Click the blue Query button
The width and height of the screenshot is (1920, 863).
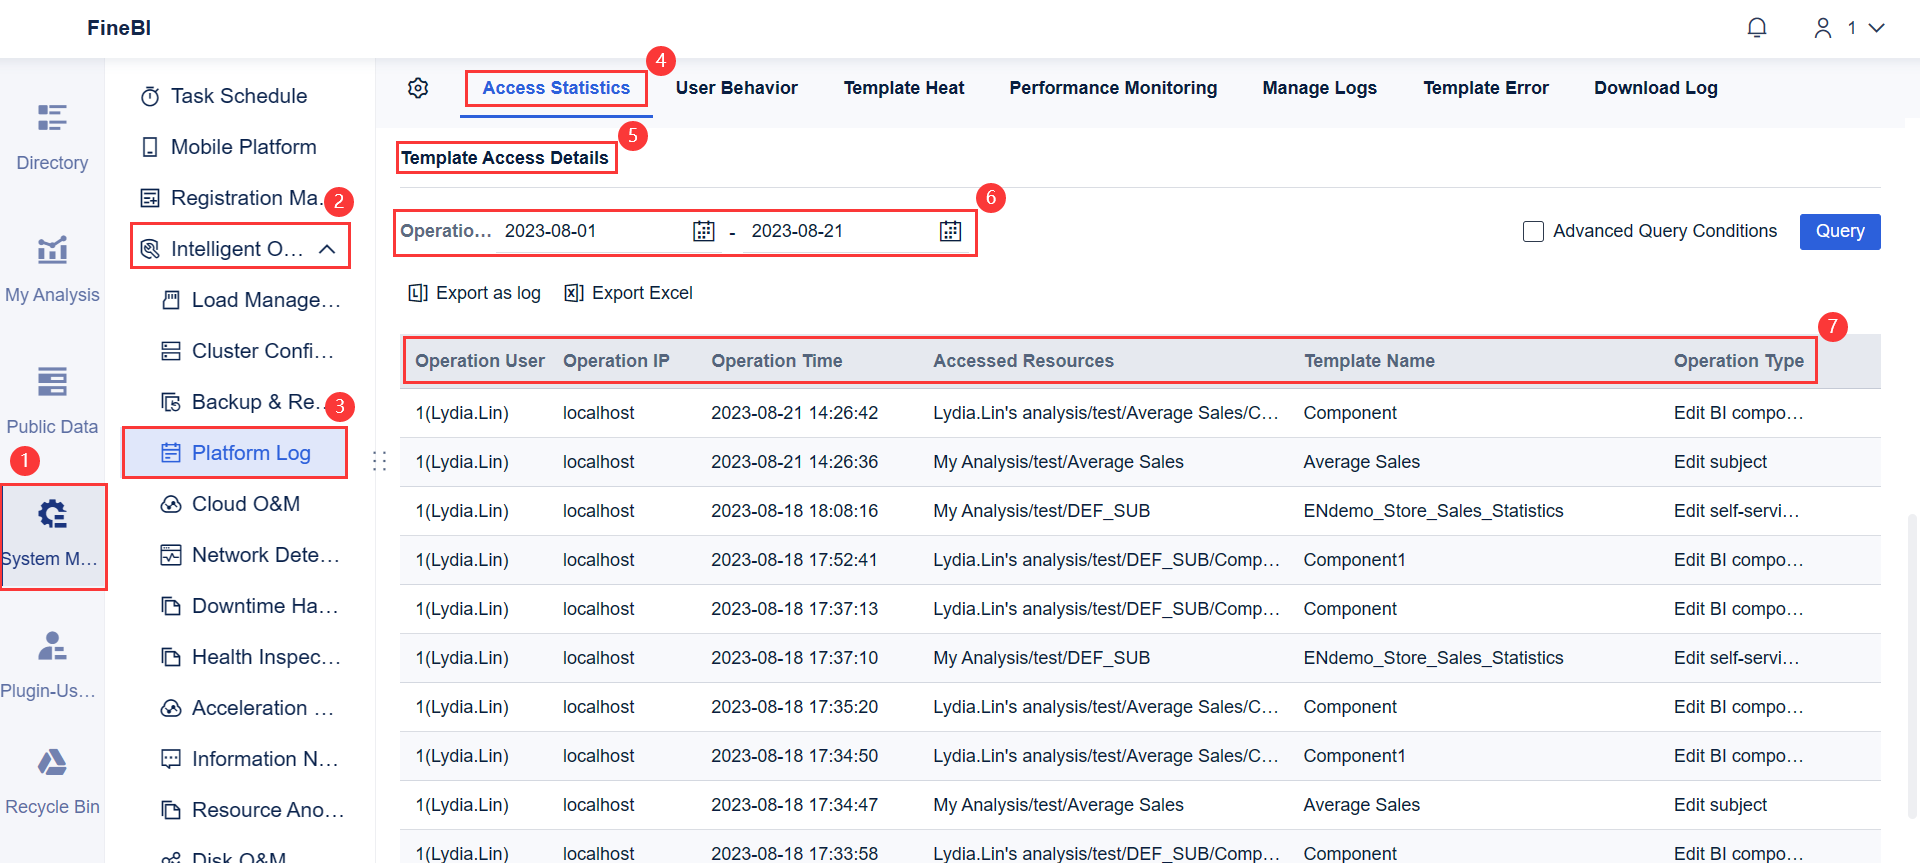coord(1840,232)
